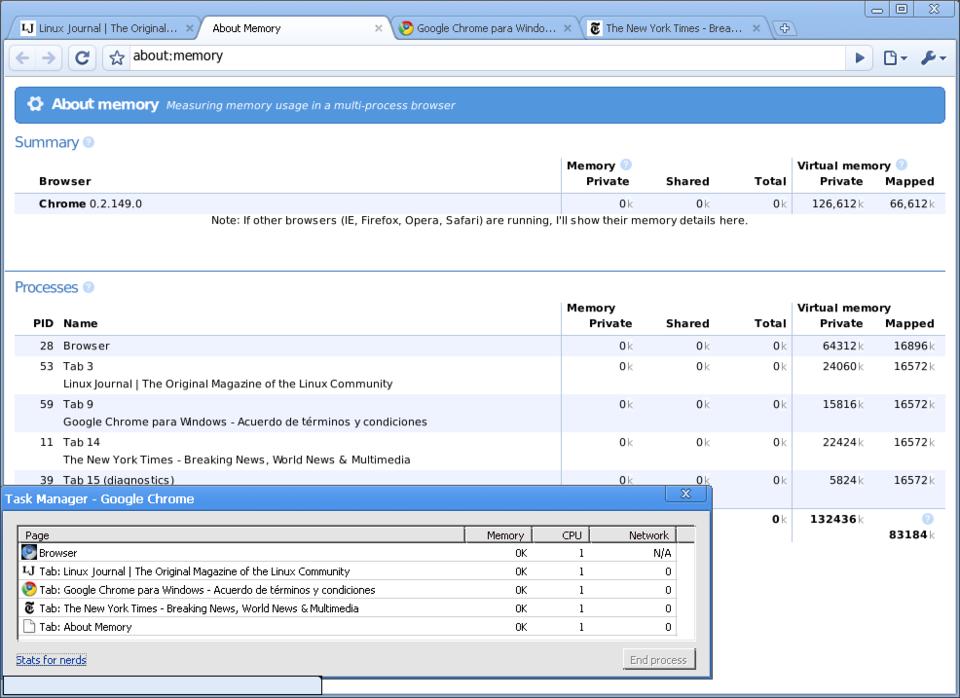Click the help icon beside Processes heading
The image size is (960, 698).
(x=89, y=287)
